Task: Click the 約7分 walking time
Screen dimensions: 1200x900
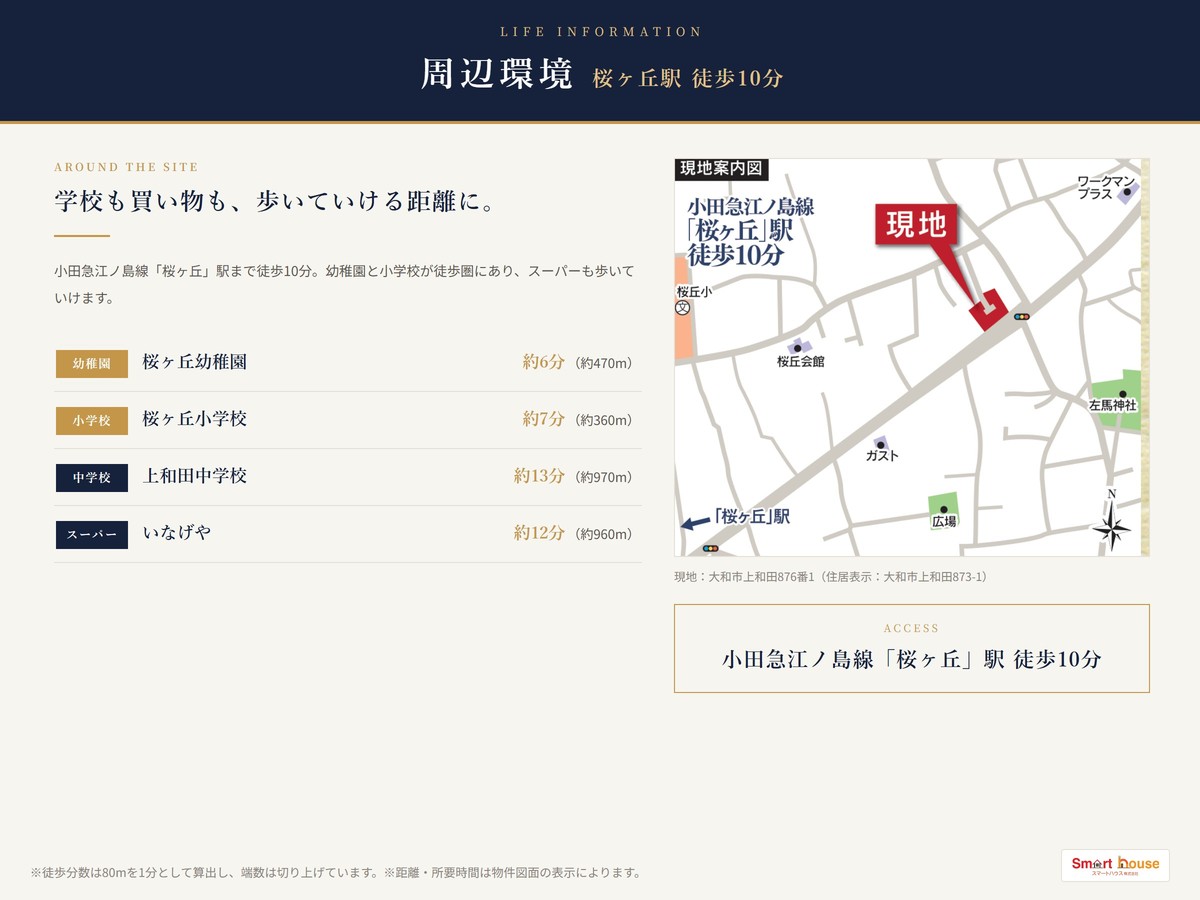Action: (543, 419)
